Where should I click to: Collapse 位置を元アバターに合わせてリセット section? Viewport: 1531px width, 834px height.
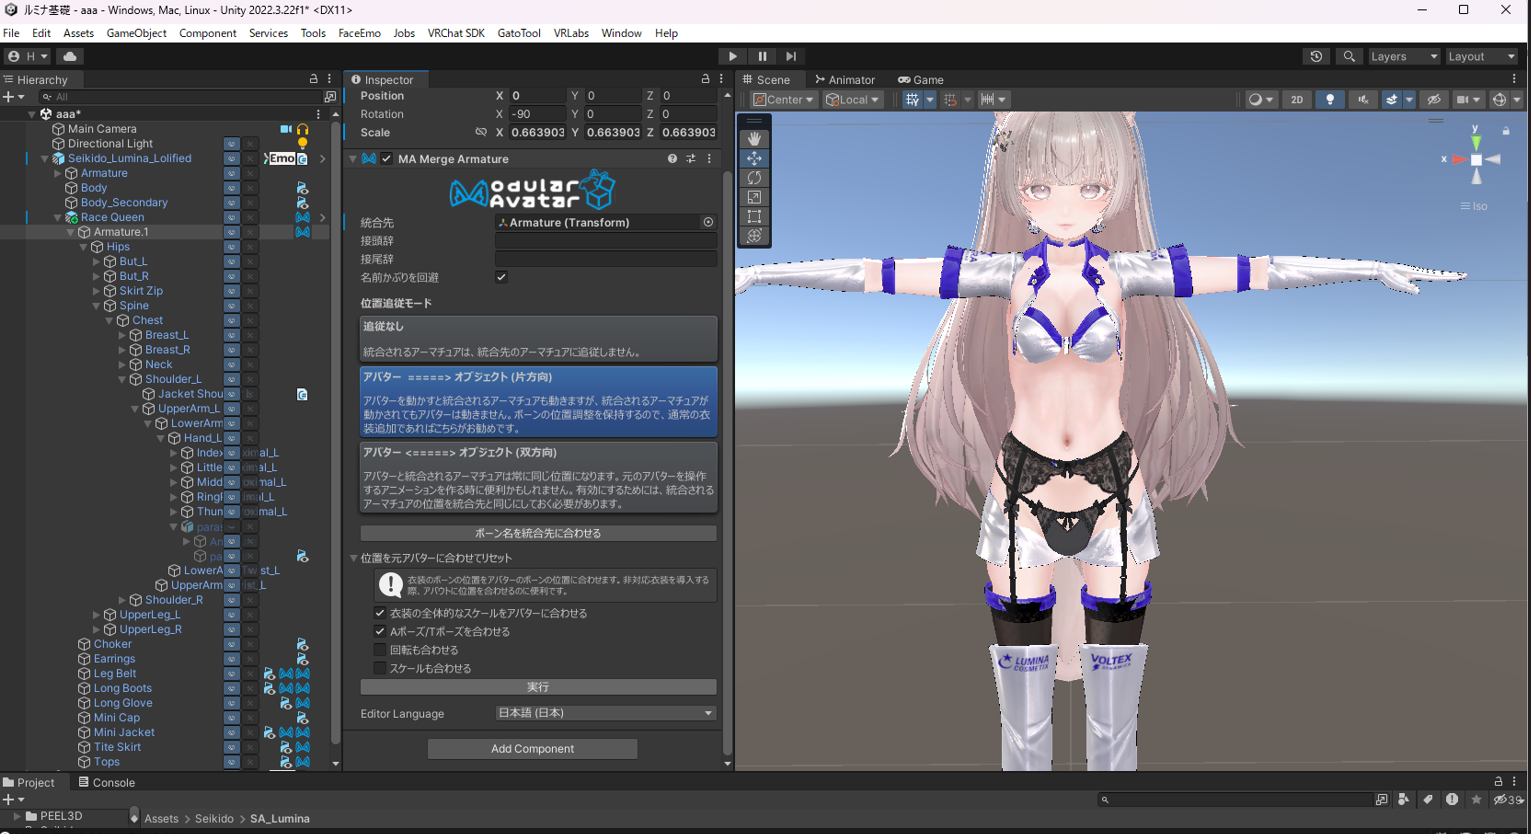coord(353,558)
